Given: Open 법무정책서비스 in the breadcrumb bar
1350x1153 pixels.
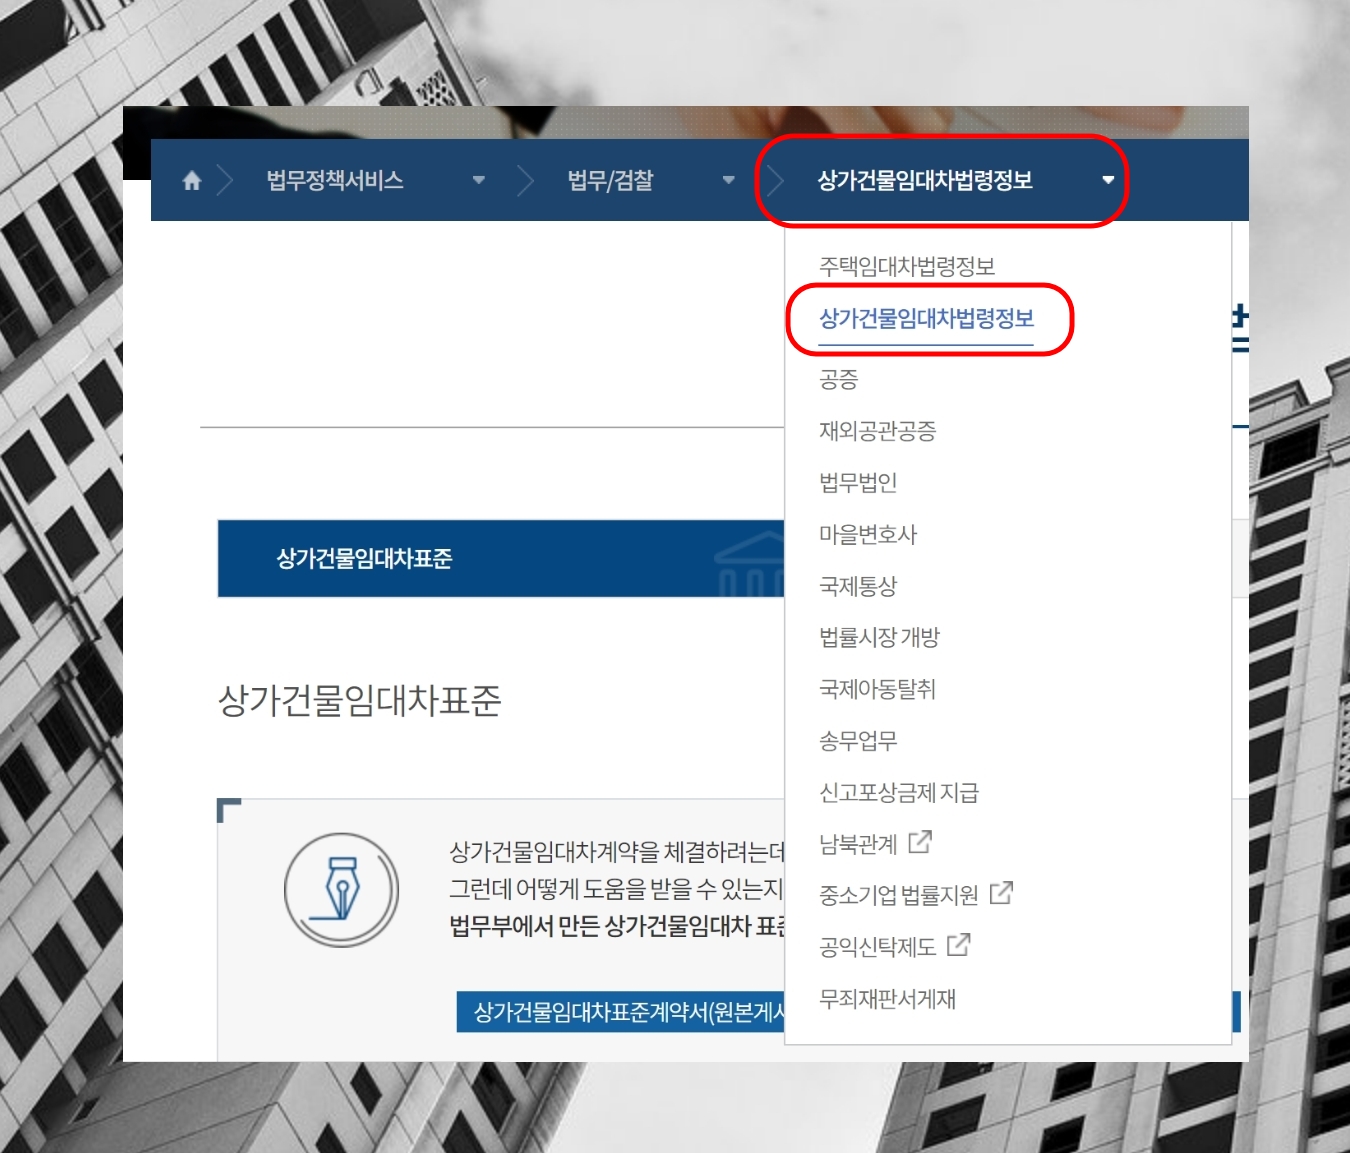Looking at the screenshot, I should click(335, 180).
